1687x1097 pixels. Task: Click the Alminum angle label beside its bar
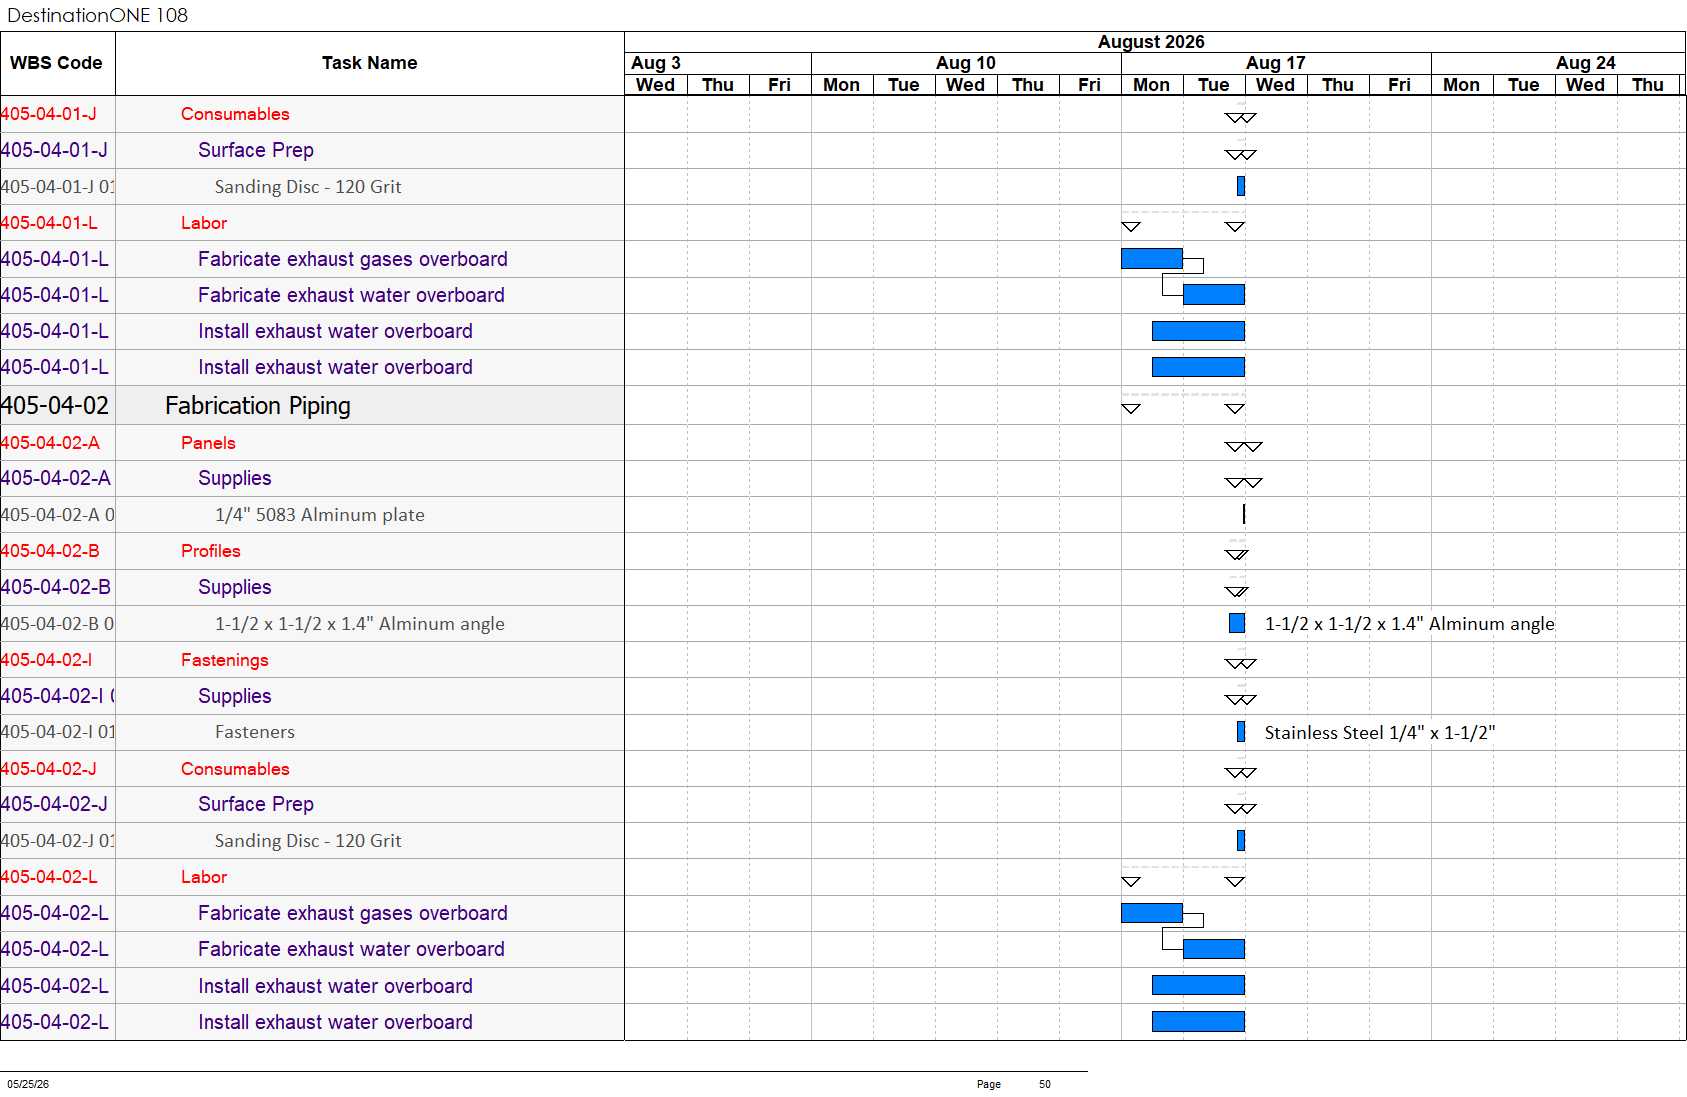click(x=1410, y=624)
